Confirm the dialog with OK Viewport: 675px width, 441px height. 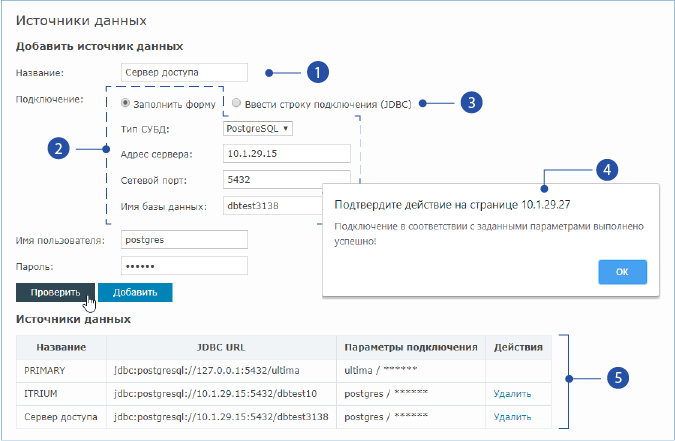coord(622,272)
